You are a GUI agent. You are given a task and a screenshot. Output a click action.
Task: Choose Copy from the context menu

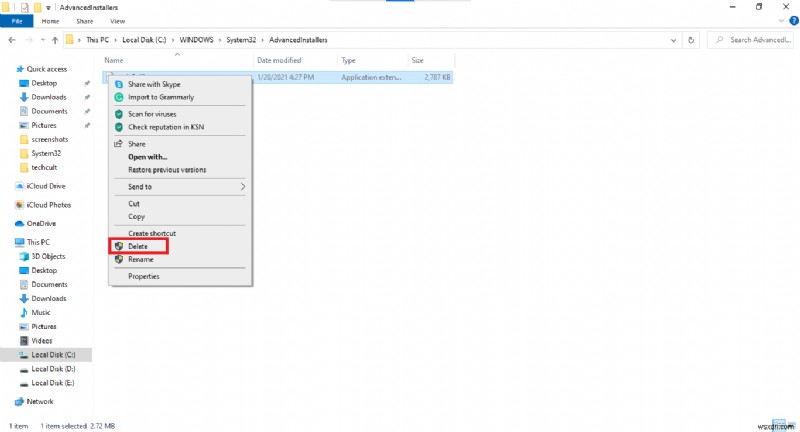[180, 216]
